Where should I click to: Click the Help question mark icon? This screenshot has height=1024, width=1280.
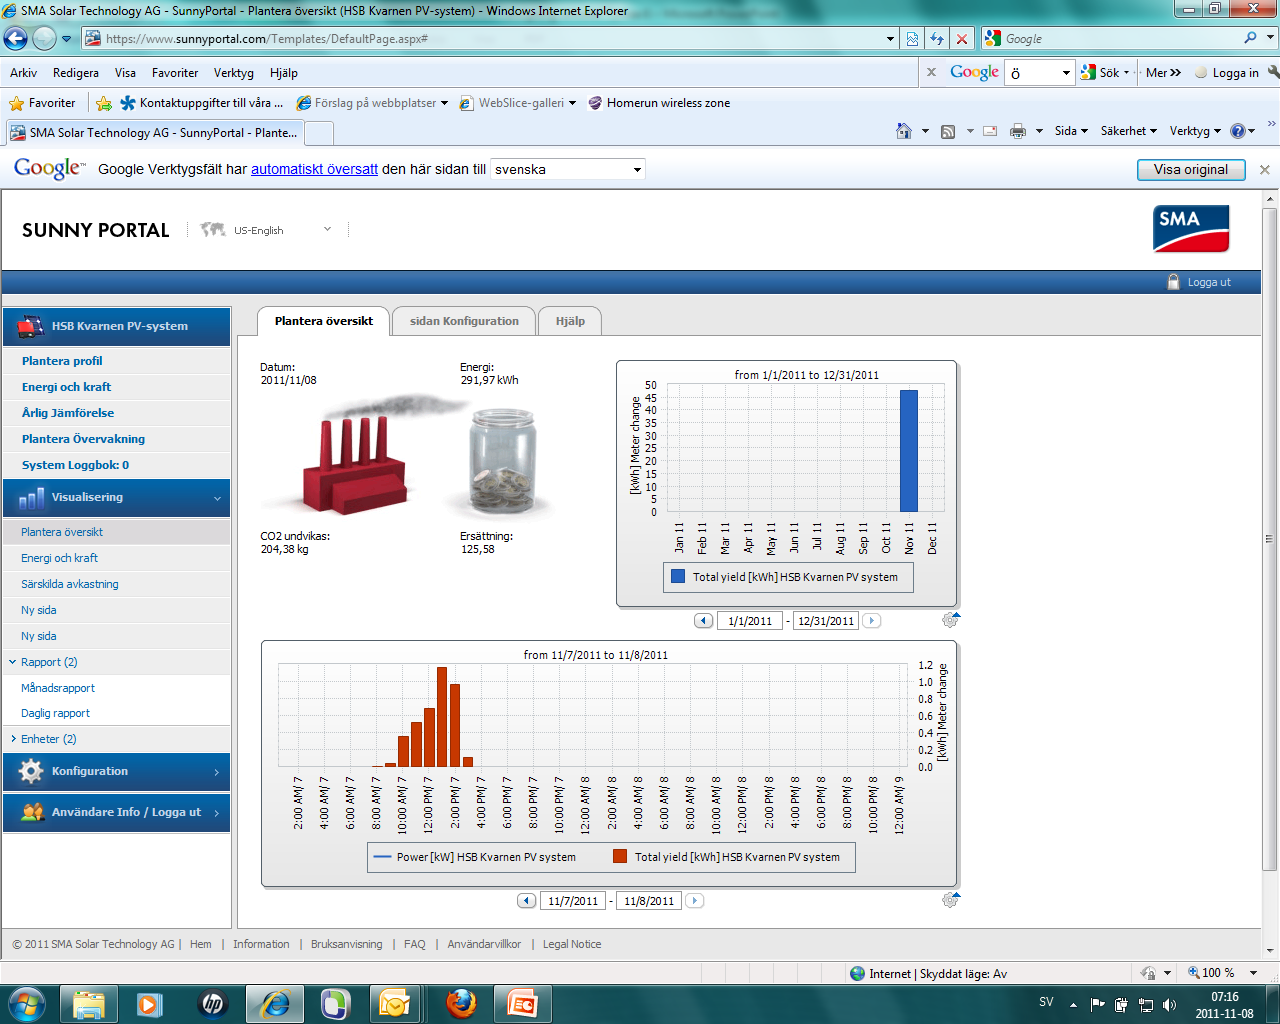pos(1238,131)
